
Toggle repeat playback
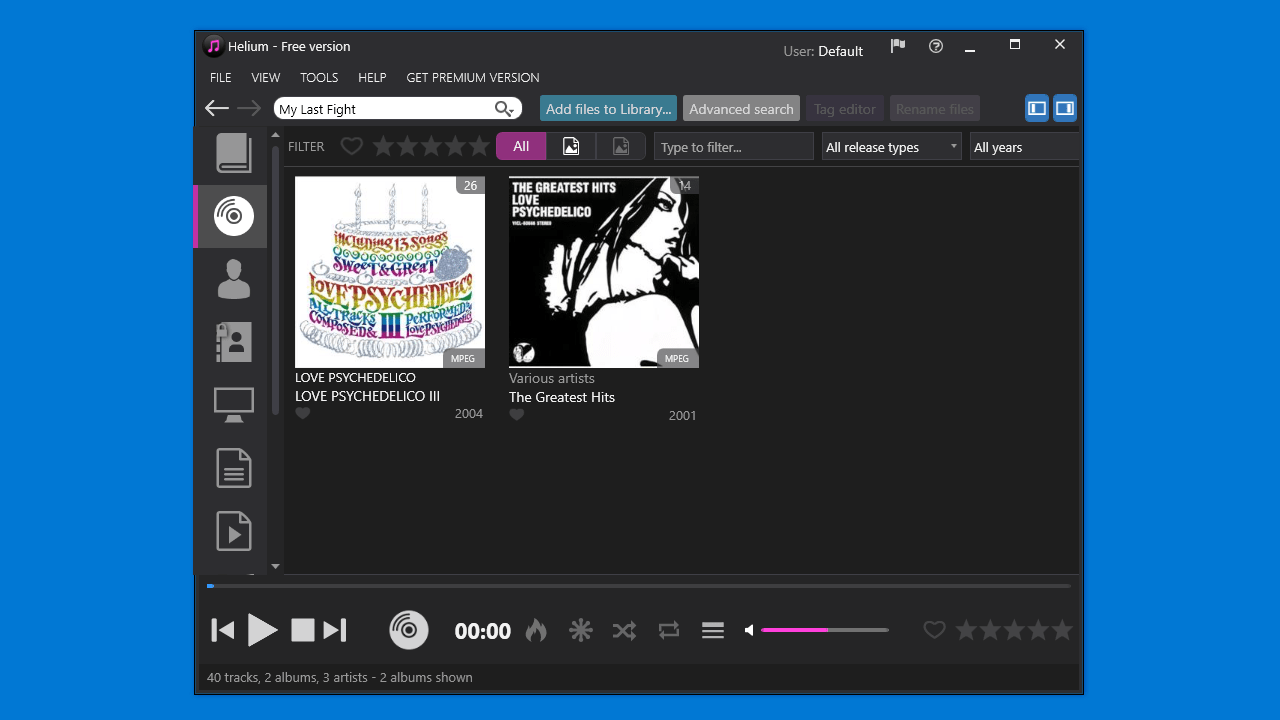669,630
